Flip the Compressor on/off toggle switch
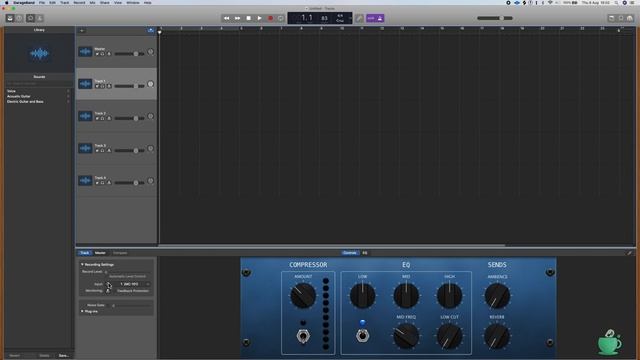This screenshot has height=360, width=640. (x=303, y=336)
